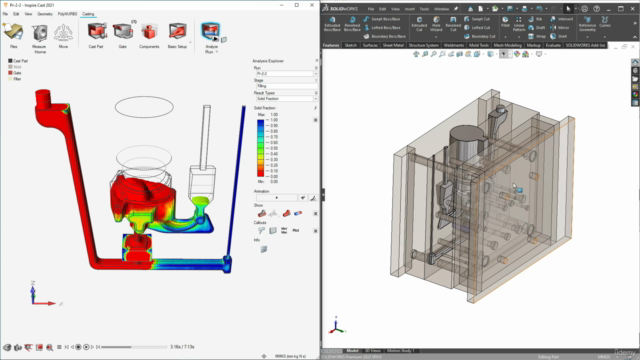The height and width of the screenshot is (360, 640).
Task: Expand the Analyze Run dropdown arrow
Action: 217,52
